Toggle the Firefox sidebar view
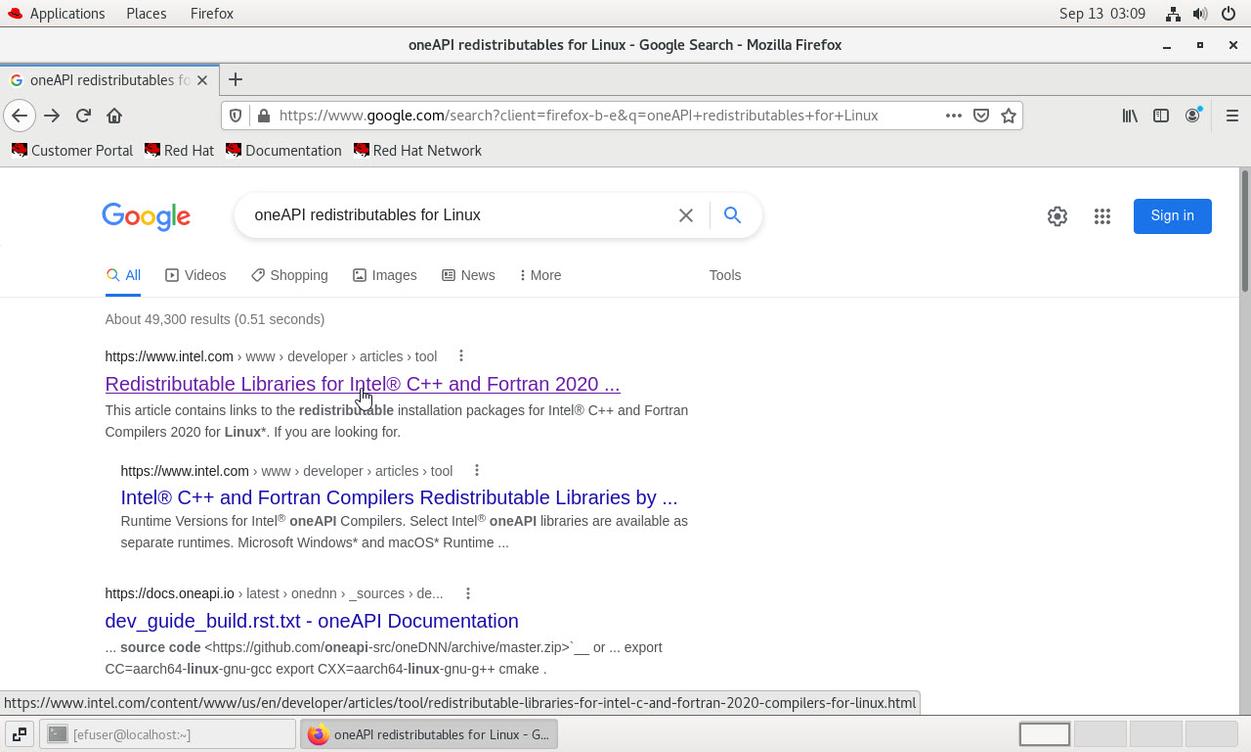1251x752 pixels. (1161, 115)
